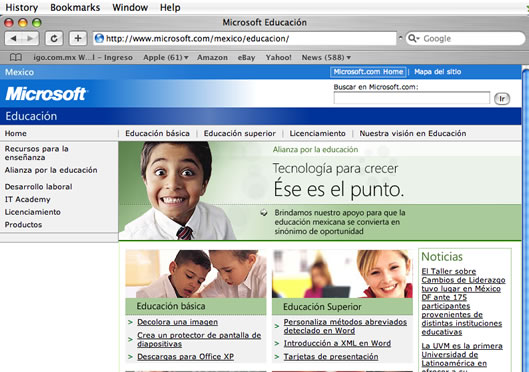Click the Educación Superior woman thumbnail
The height and width of the screenshot is (372, 529).
342,274
